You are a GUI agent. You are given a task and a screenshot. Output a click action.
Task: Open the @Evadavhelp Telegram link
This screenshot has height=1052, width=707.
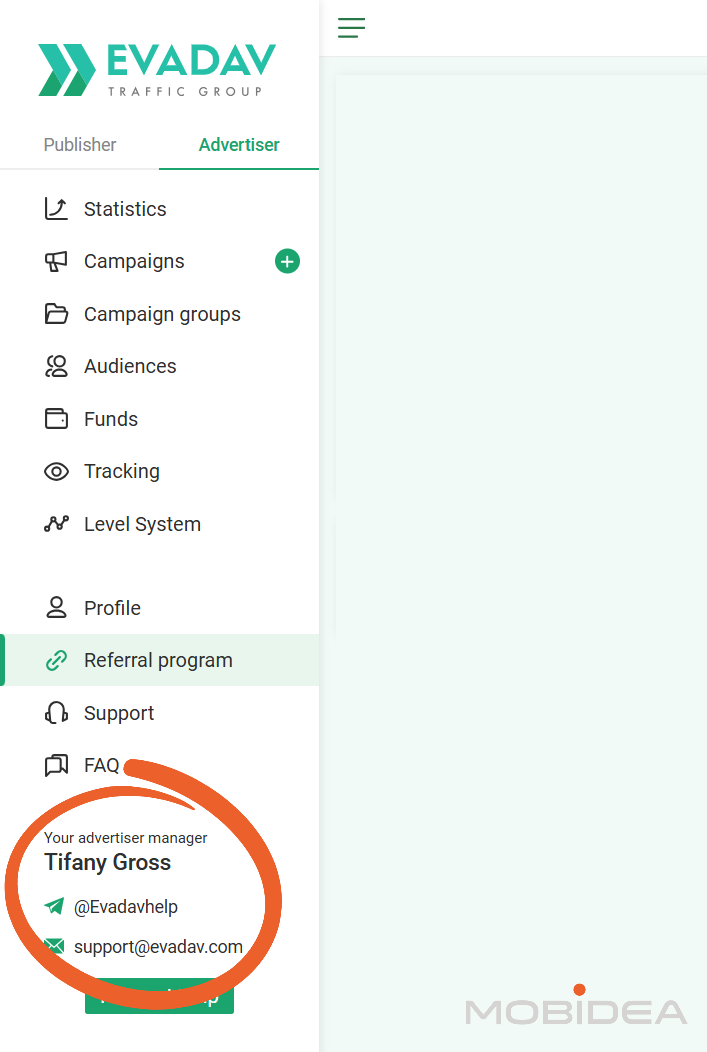tap(125, 907)
